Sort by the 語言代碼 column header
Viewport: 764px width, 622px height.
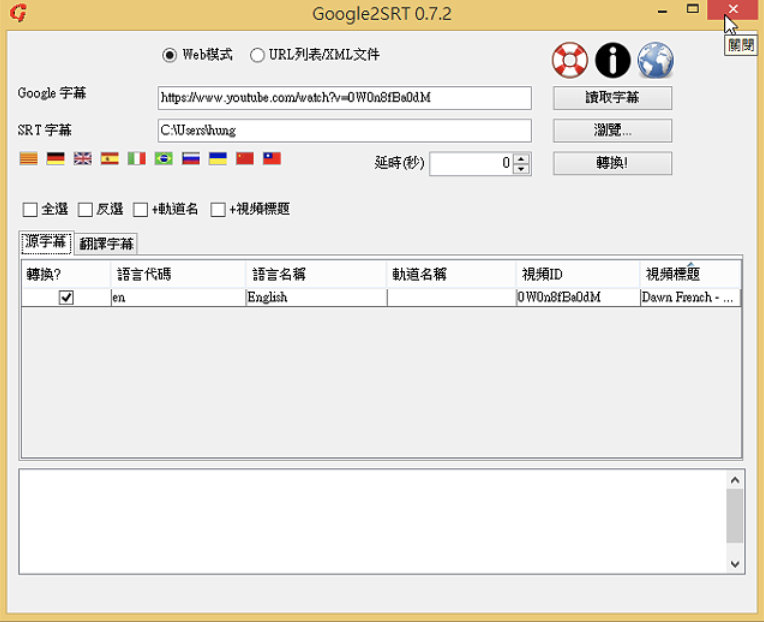(178, 274)
